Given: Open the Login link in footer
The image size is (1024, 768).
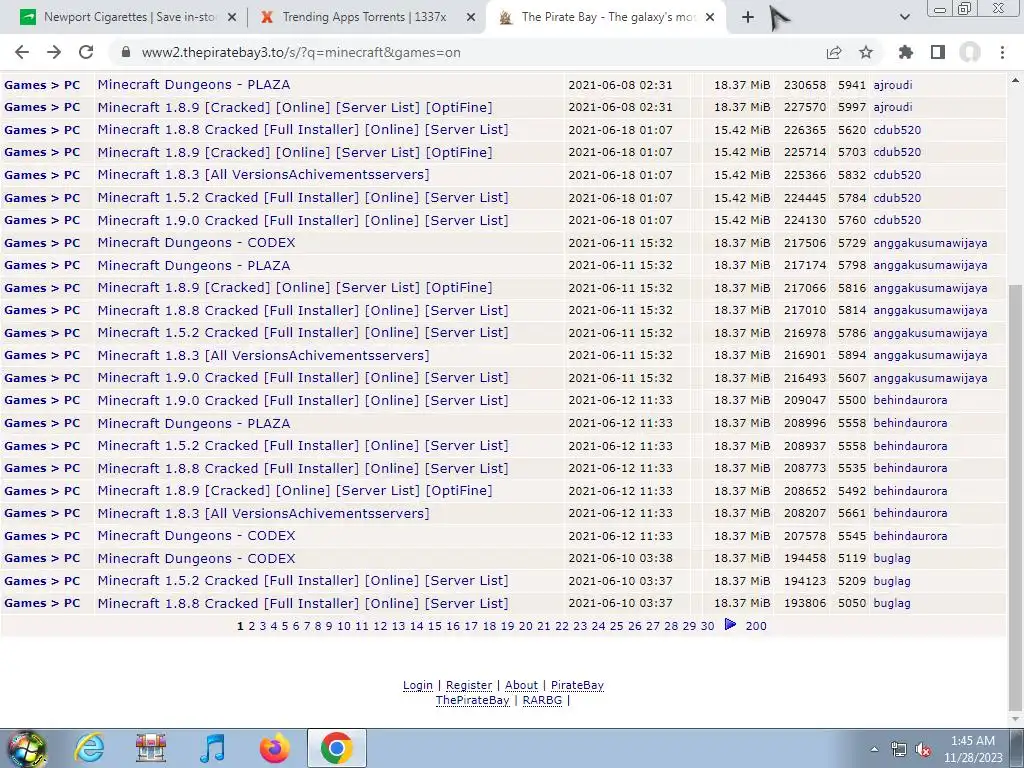Looking at the screenshot, I should coord(418,685).
